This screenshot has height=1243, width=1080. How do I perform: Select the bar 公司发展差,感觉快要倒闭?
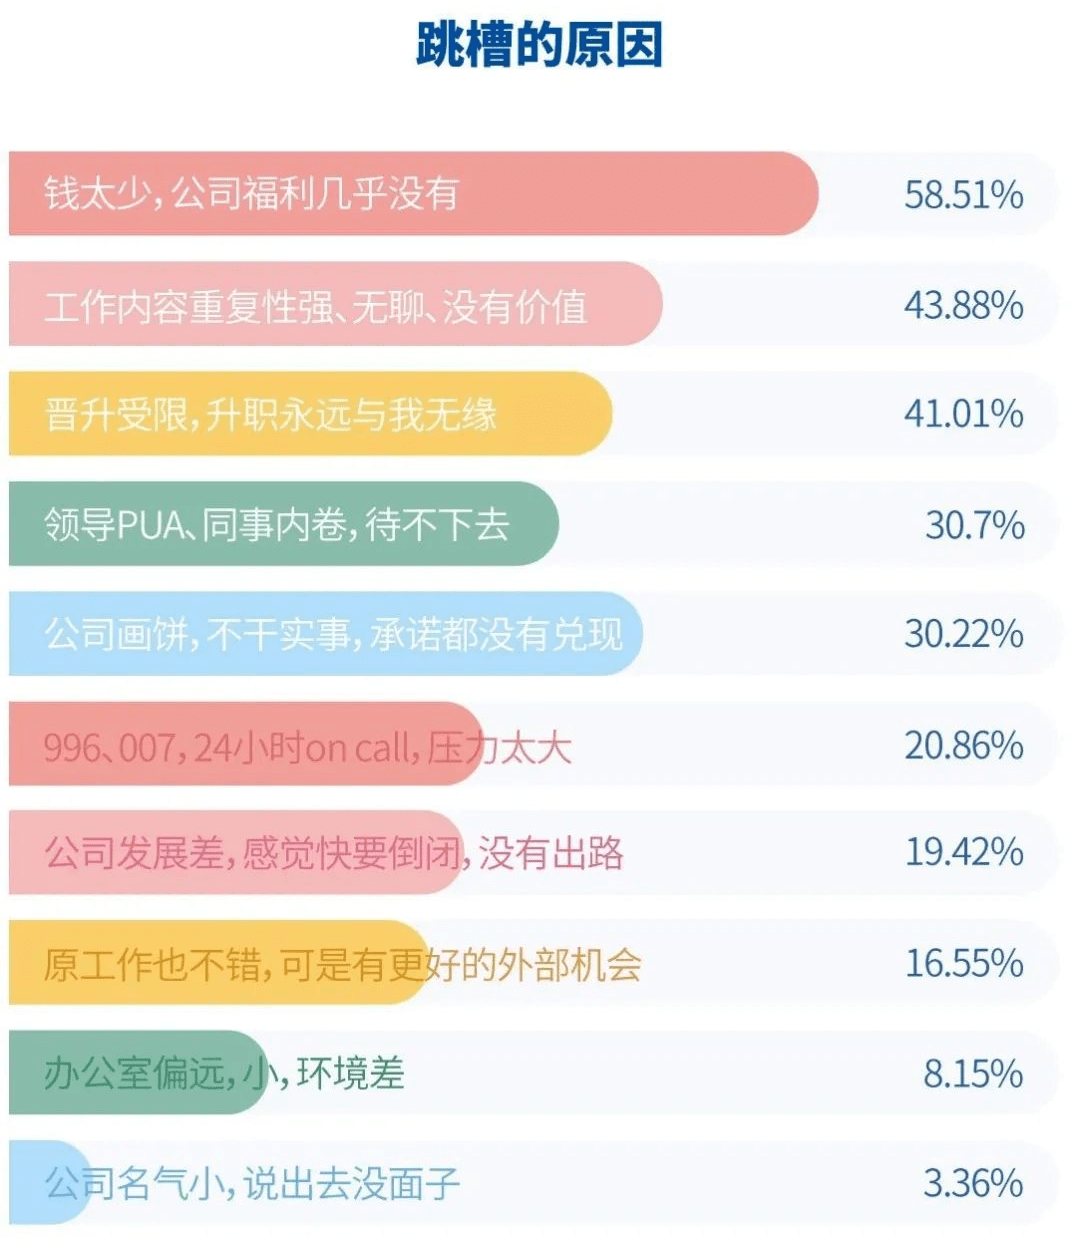[x=236, y=852]
